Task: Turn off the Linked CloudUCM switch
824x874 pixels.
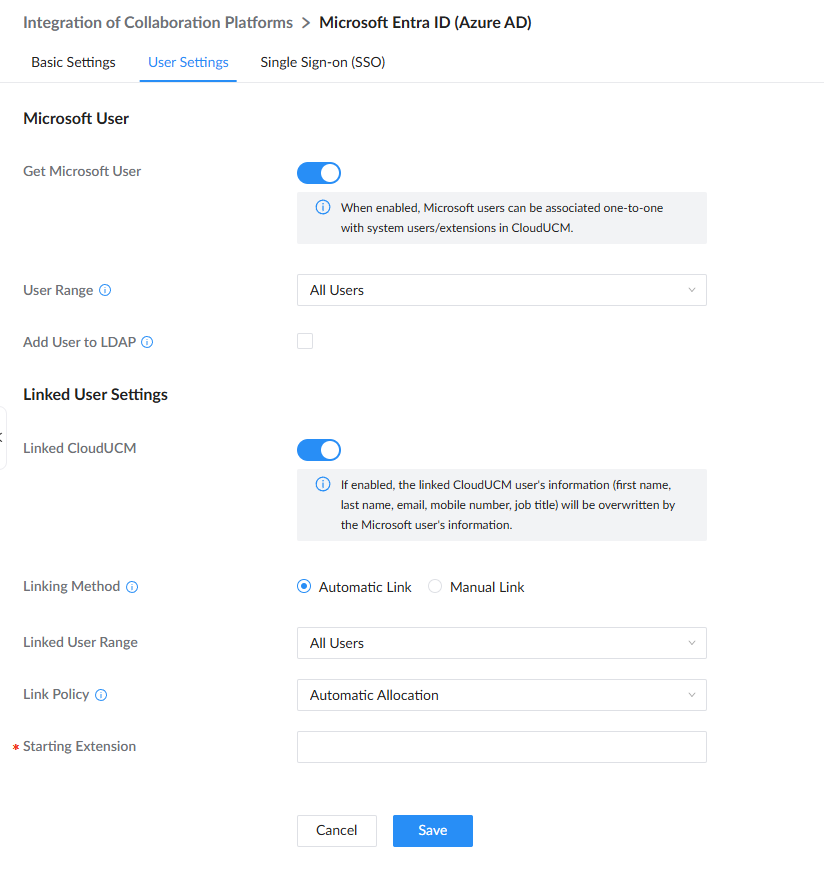Action: [x=319, y=450]
